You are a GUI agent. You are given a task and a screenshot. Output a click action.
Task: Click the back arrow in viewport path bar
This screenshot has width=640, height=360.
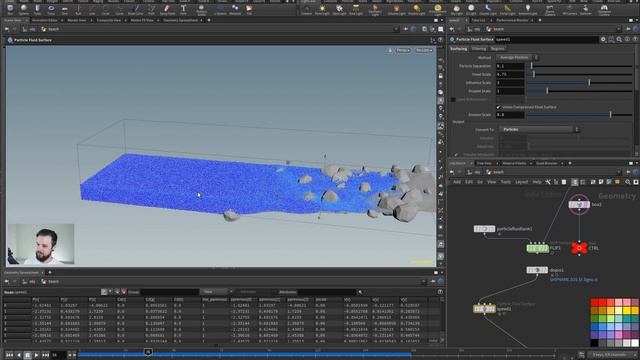pyautogui.click(x=7, y=29)
